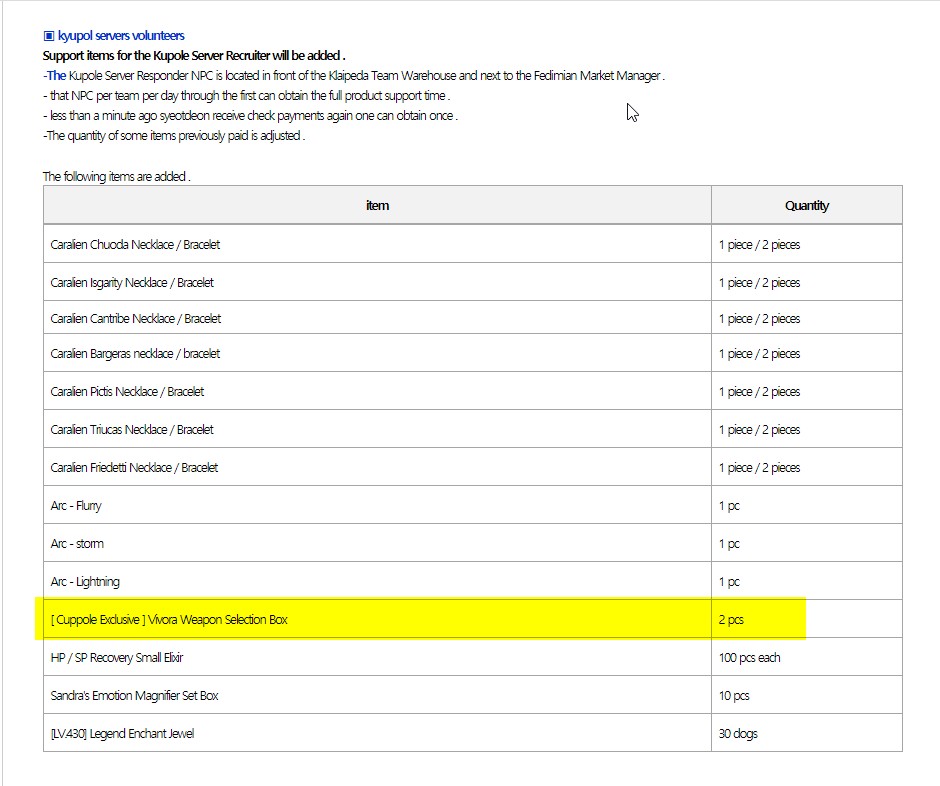Click the 'item' column header
940x786 pixels.
(377, 205)
